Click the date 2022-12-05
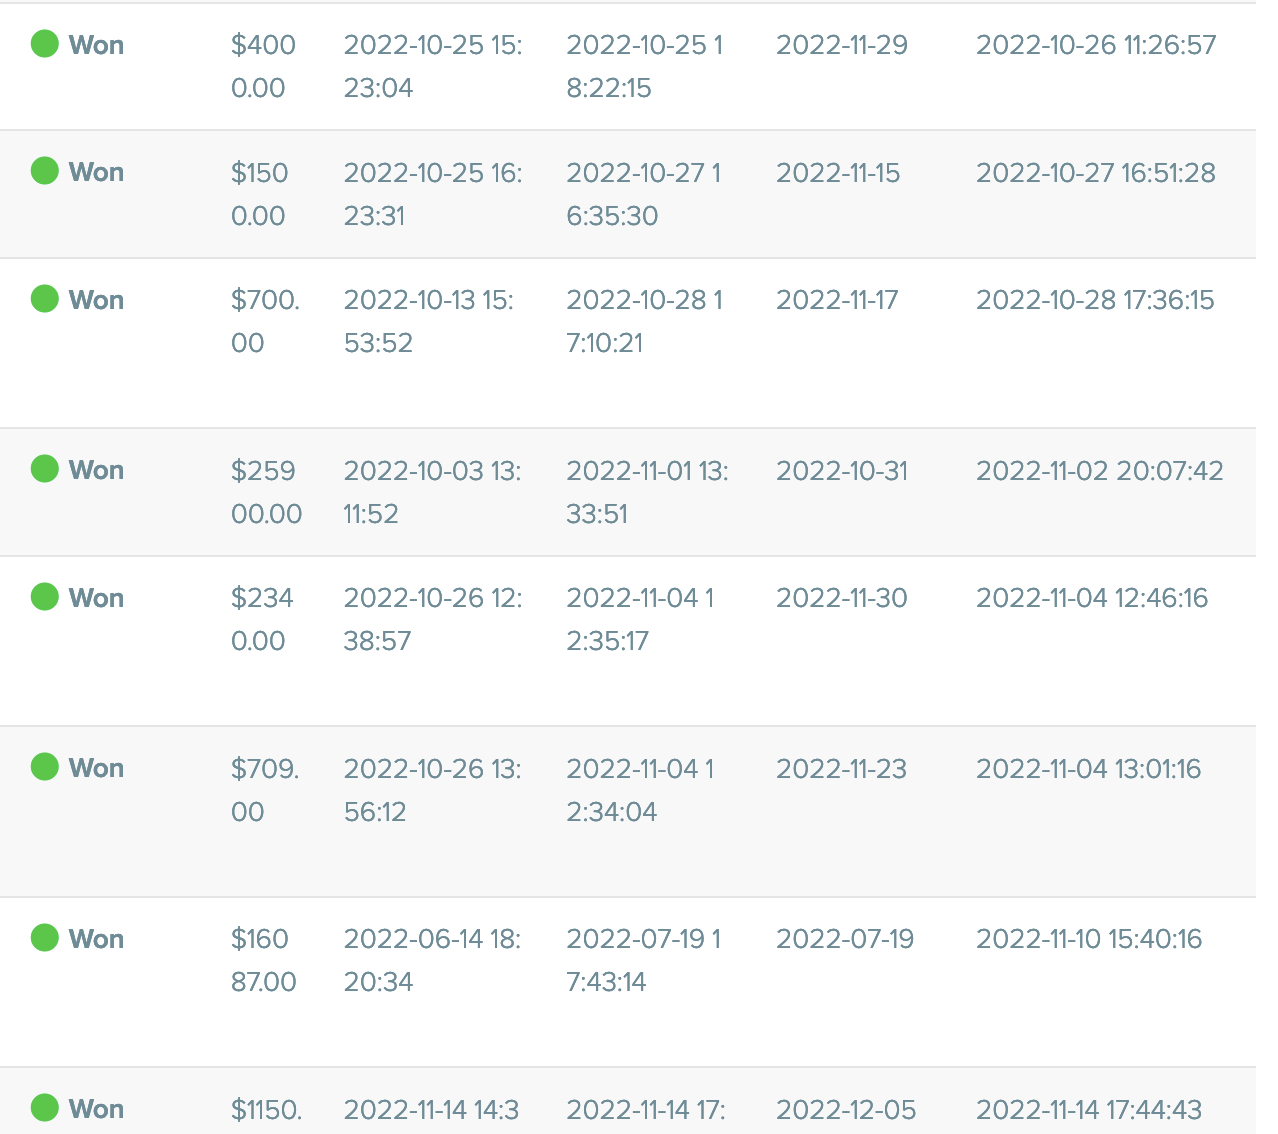The height and width of the screenshot is (1134, 1278). [845, 1110]
